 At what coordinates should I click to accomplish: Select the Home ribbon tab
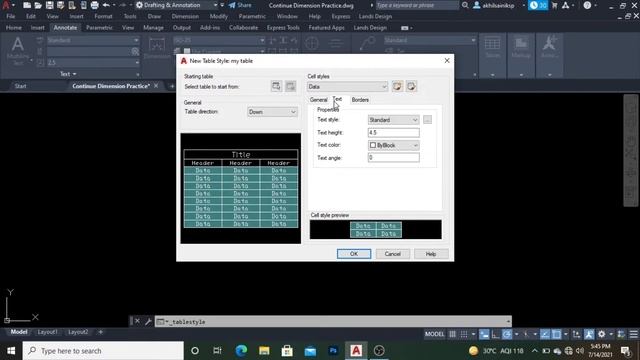coord(14,28)
